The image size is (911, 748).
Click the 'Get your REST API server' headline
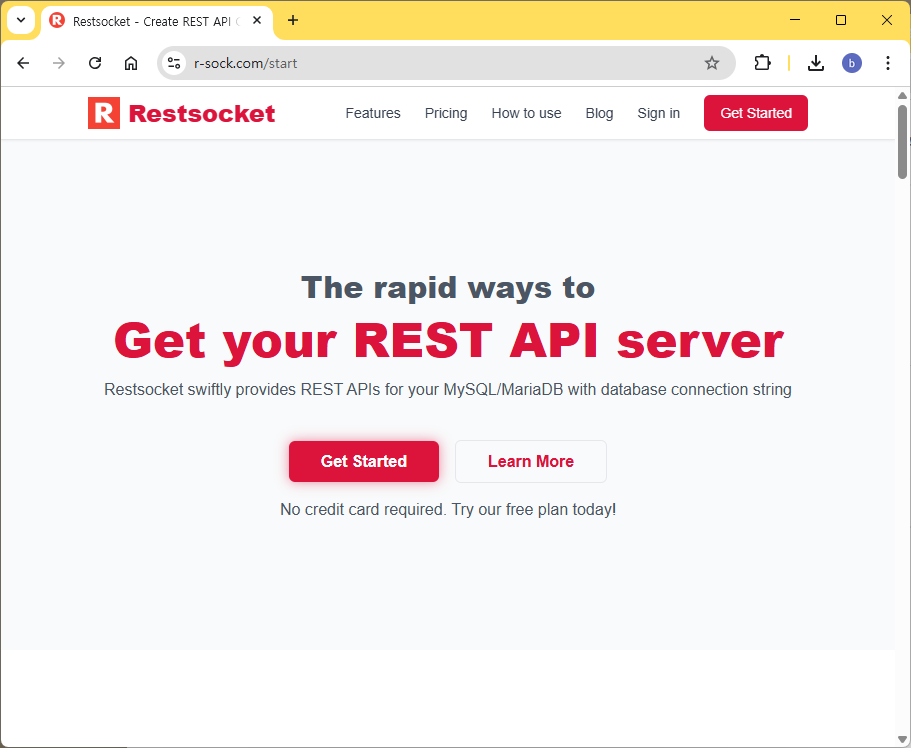449,341
